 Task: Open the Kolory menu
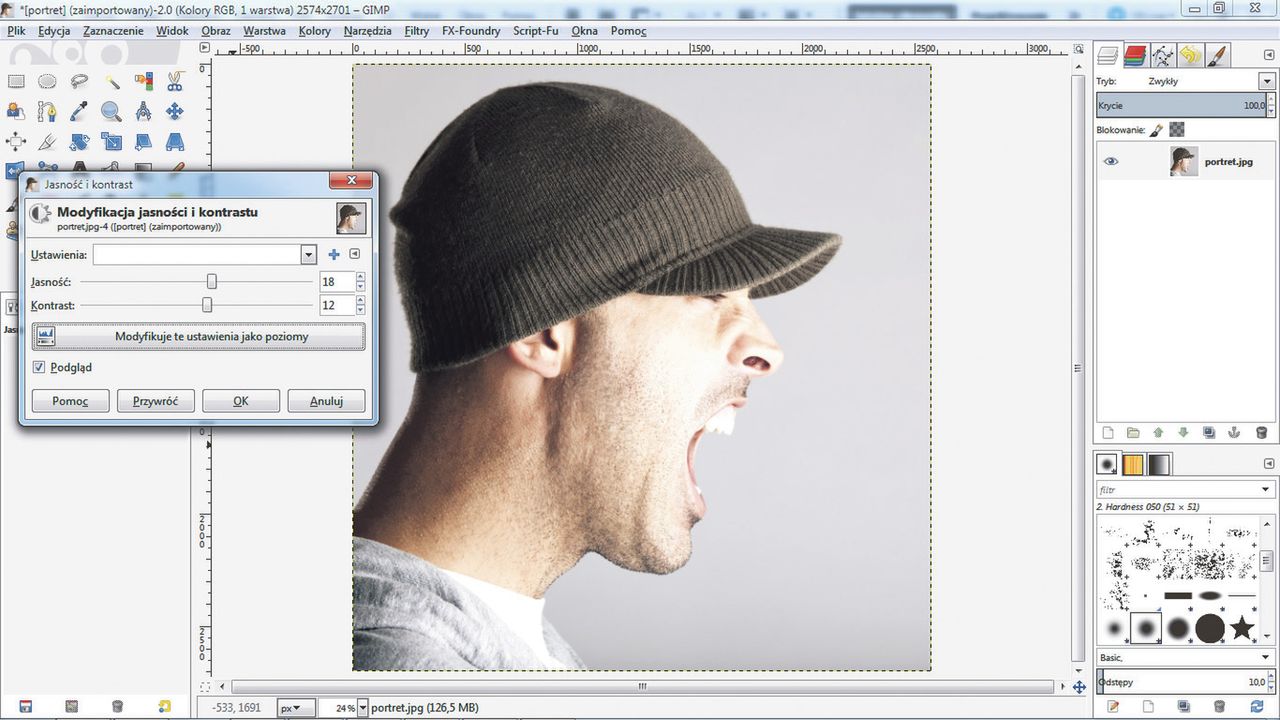click(315, 31)
